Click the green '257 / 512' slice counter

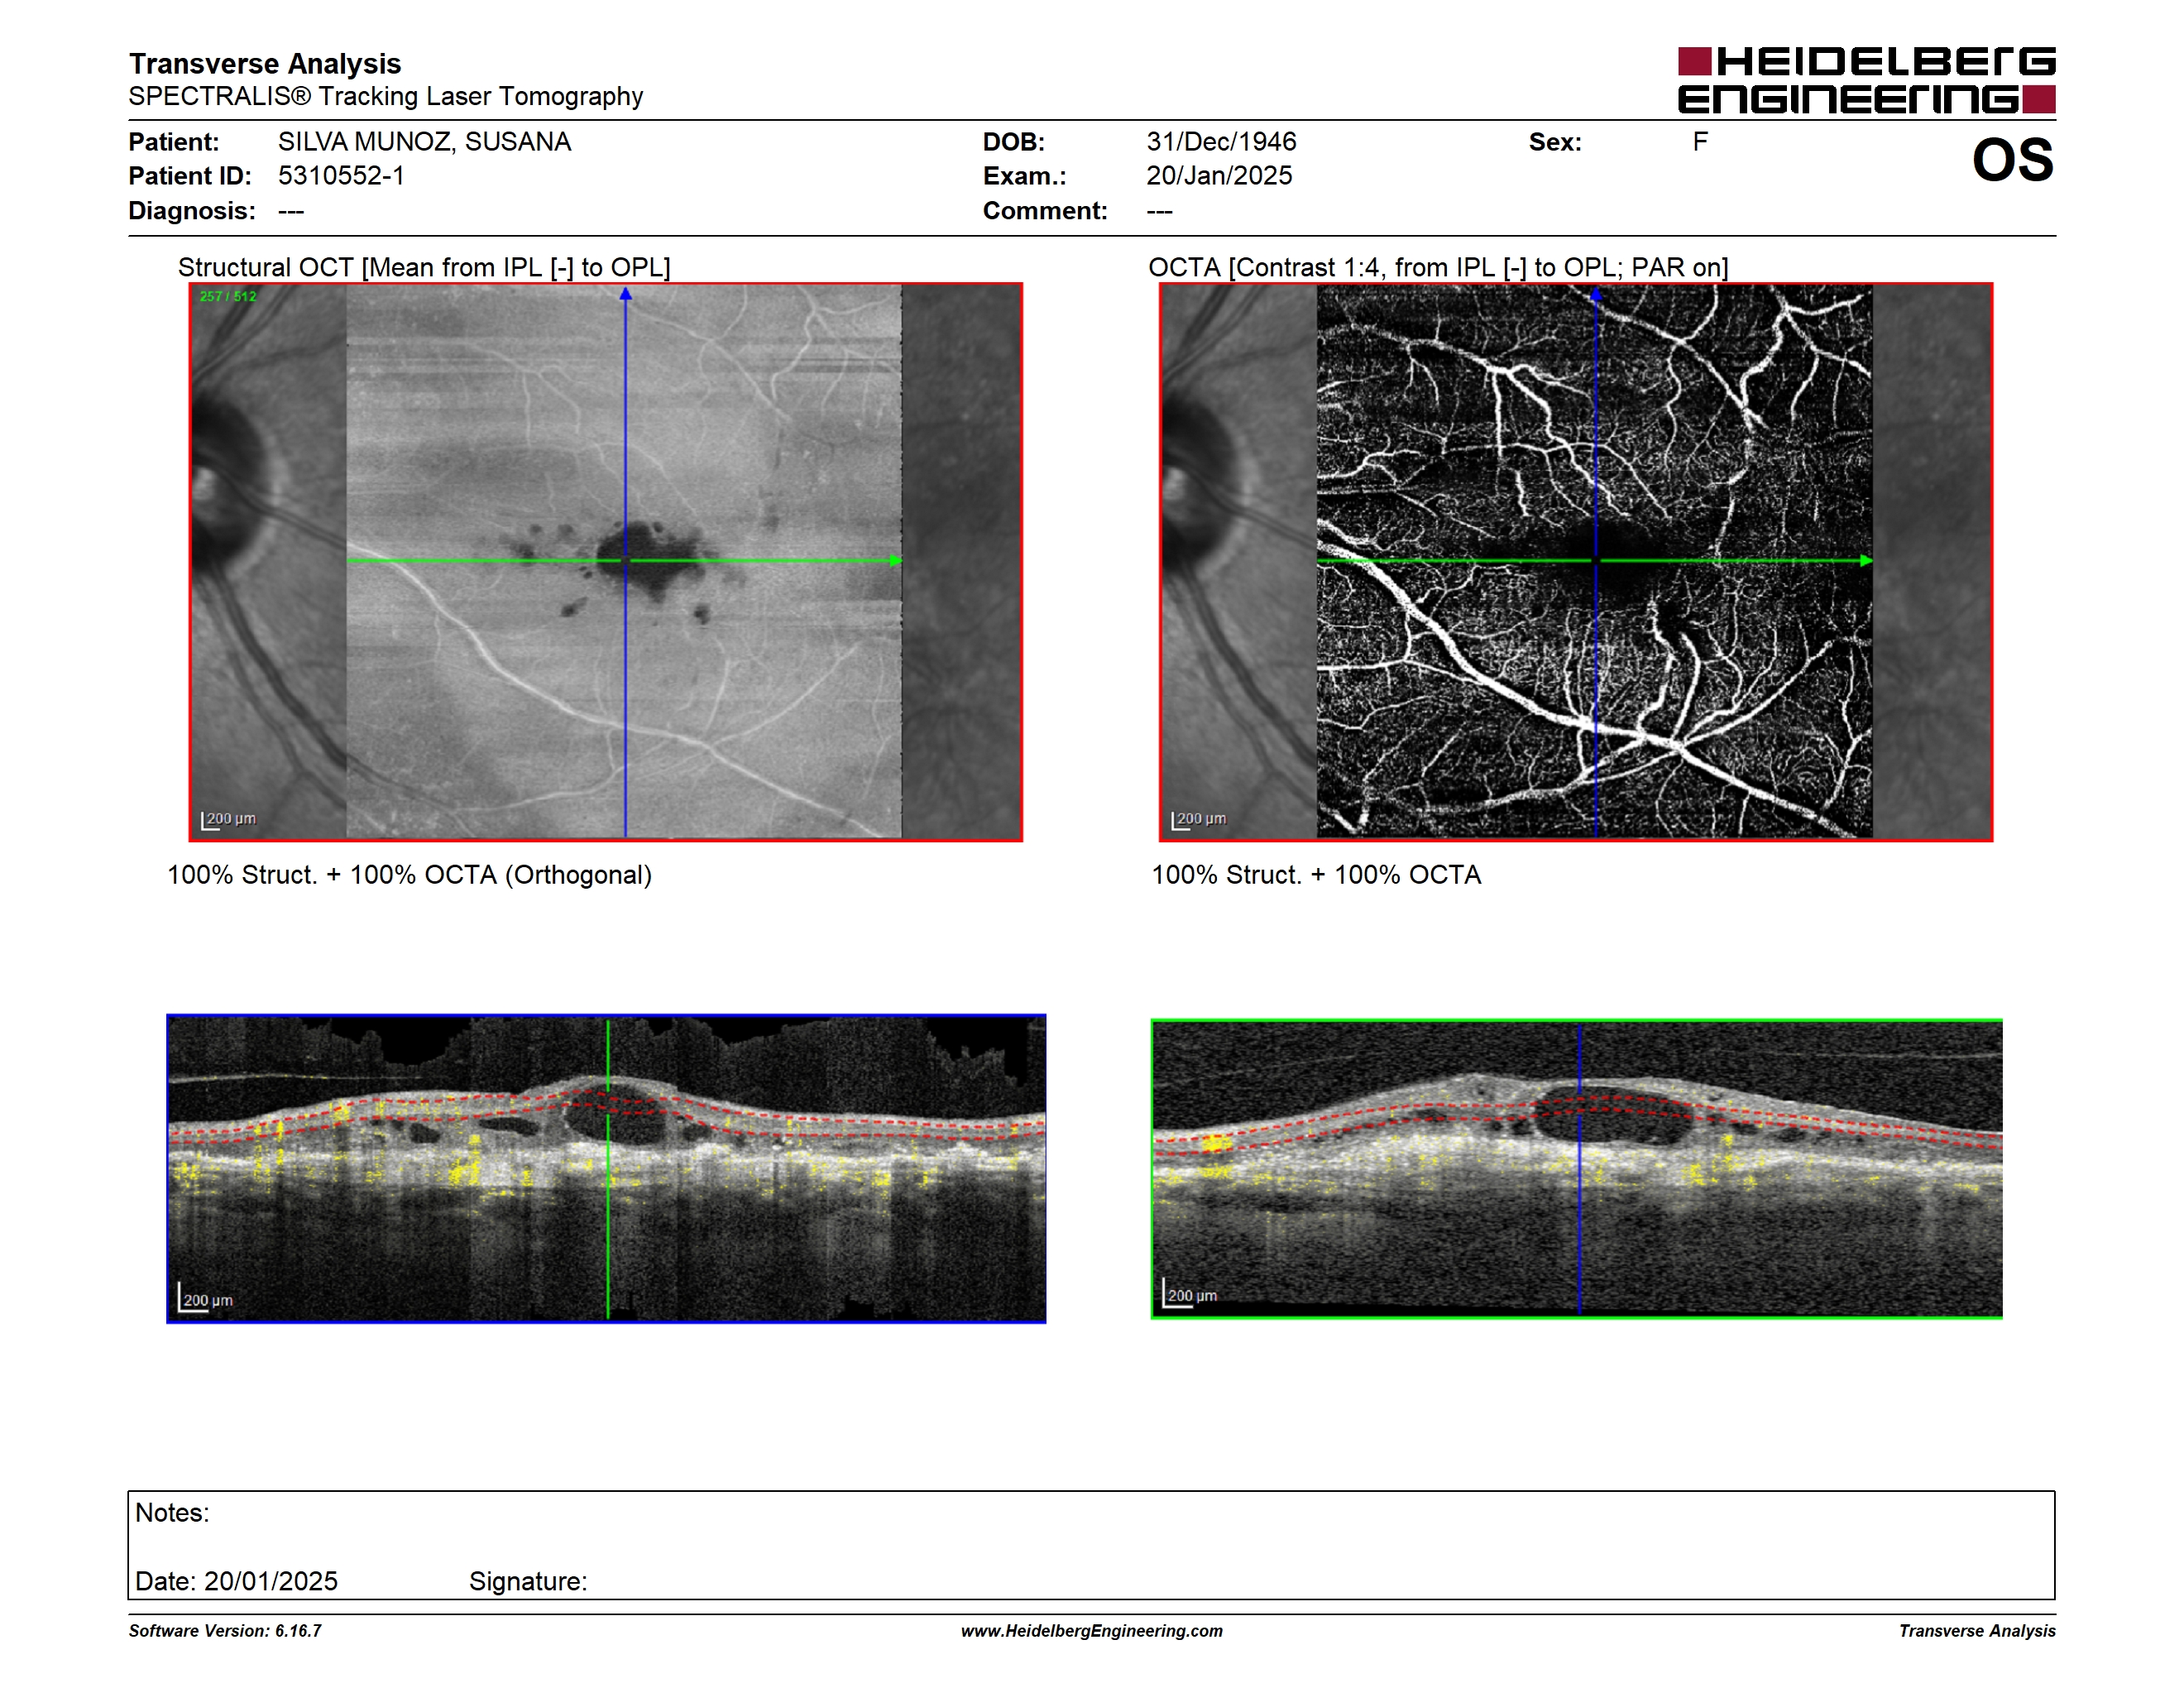(228, 296)
